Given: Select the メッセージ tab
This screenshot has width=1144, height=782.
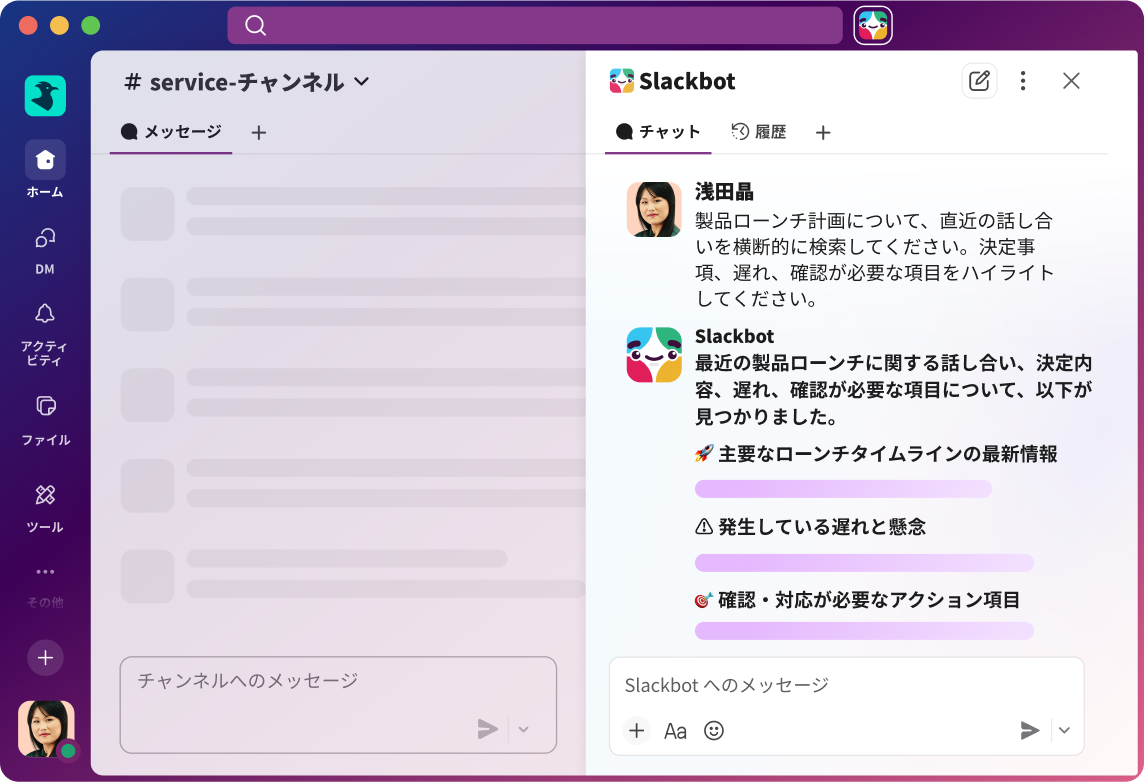Looking at the screenshot, I should pos(171,132).
